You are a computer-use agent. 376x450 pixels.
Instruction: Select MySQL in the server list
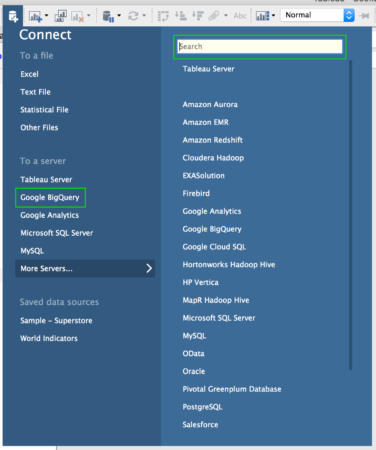pos(194,336)
